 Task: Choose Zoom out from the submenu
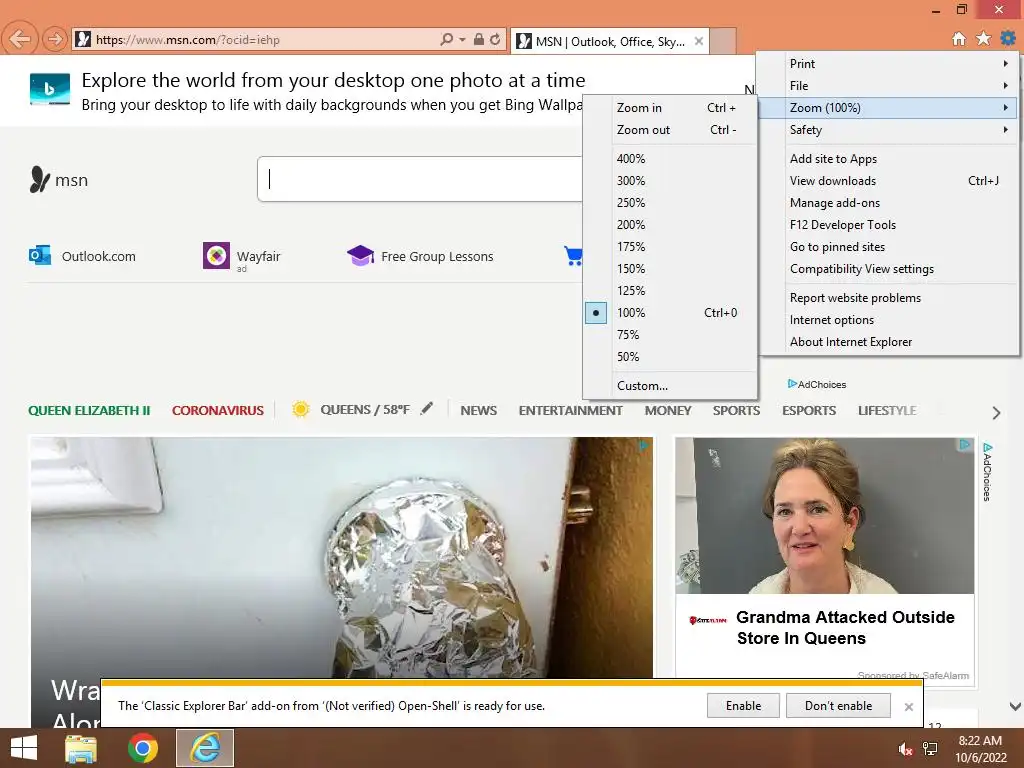tap(670, 130)
